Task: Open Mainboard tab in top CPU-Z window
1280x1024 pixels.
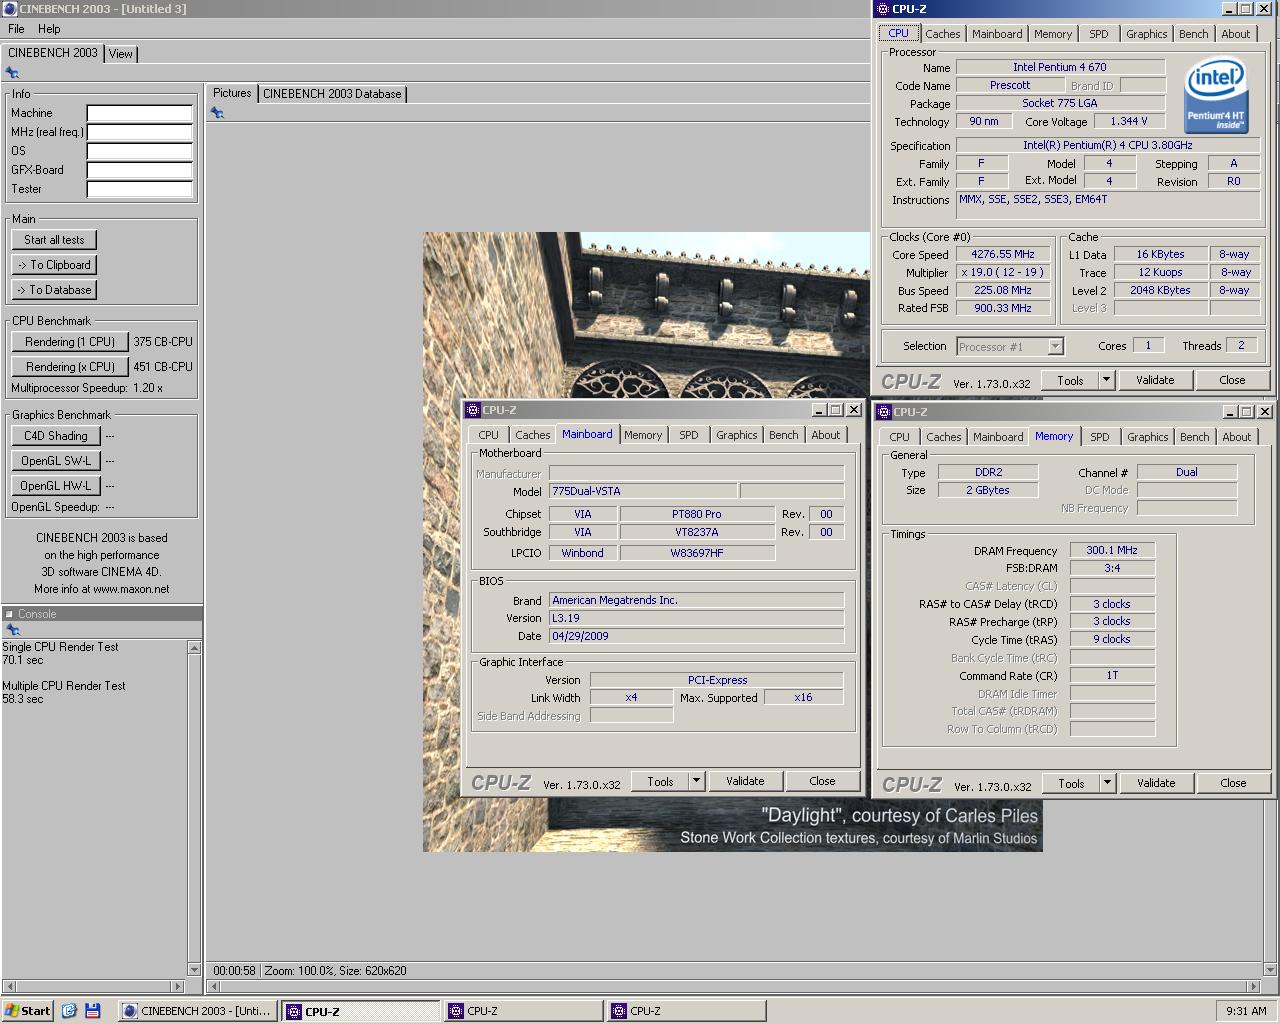Action: [997, 34]
